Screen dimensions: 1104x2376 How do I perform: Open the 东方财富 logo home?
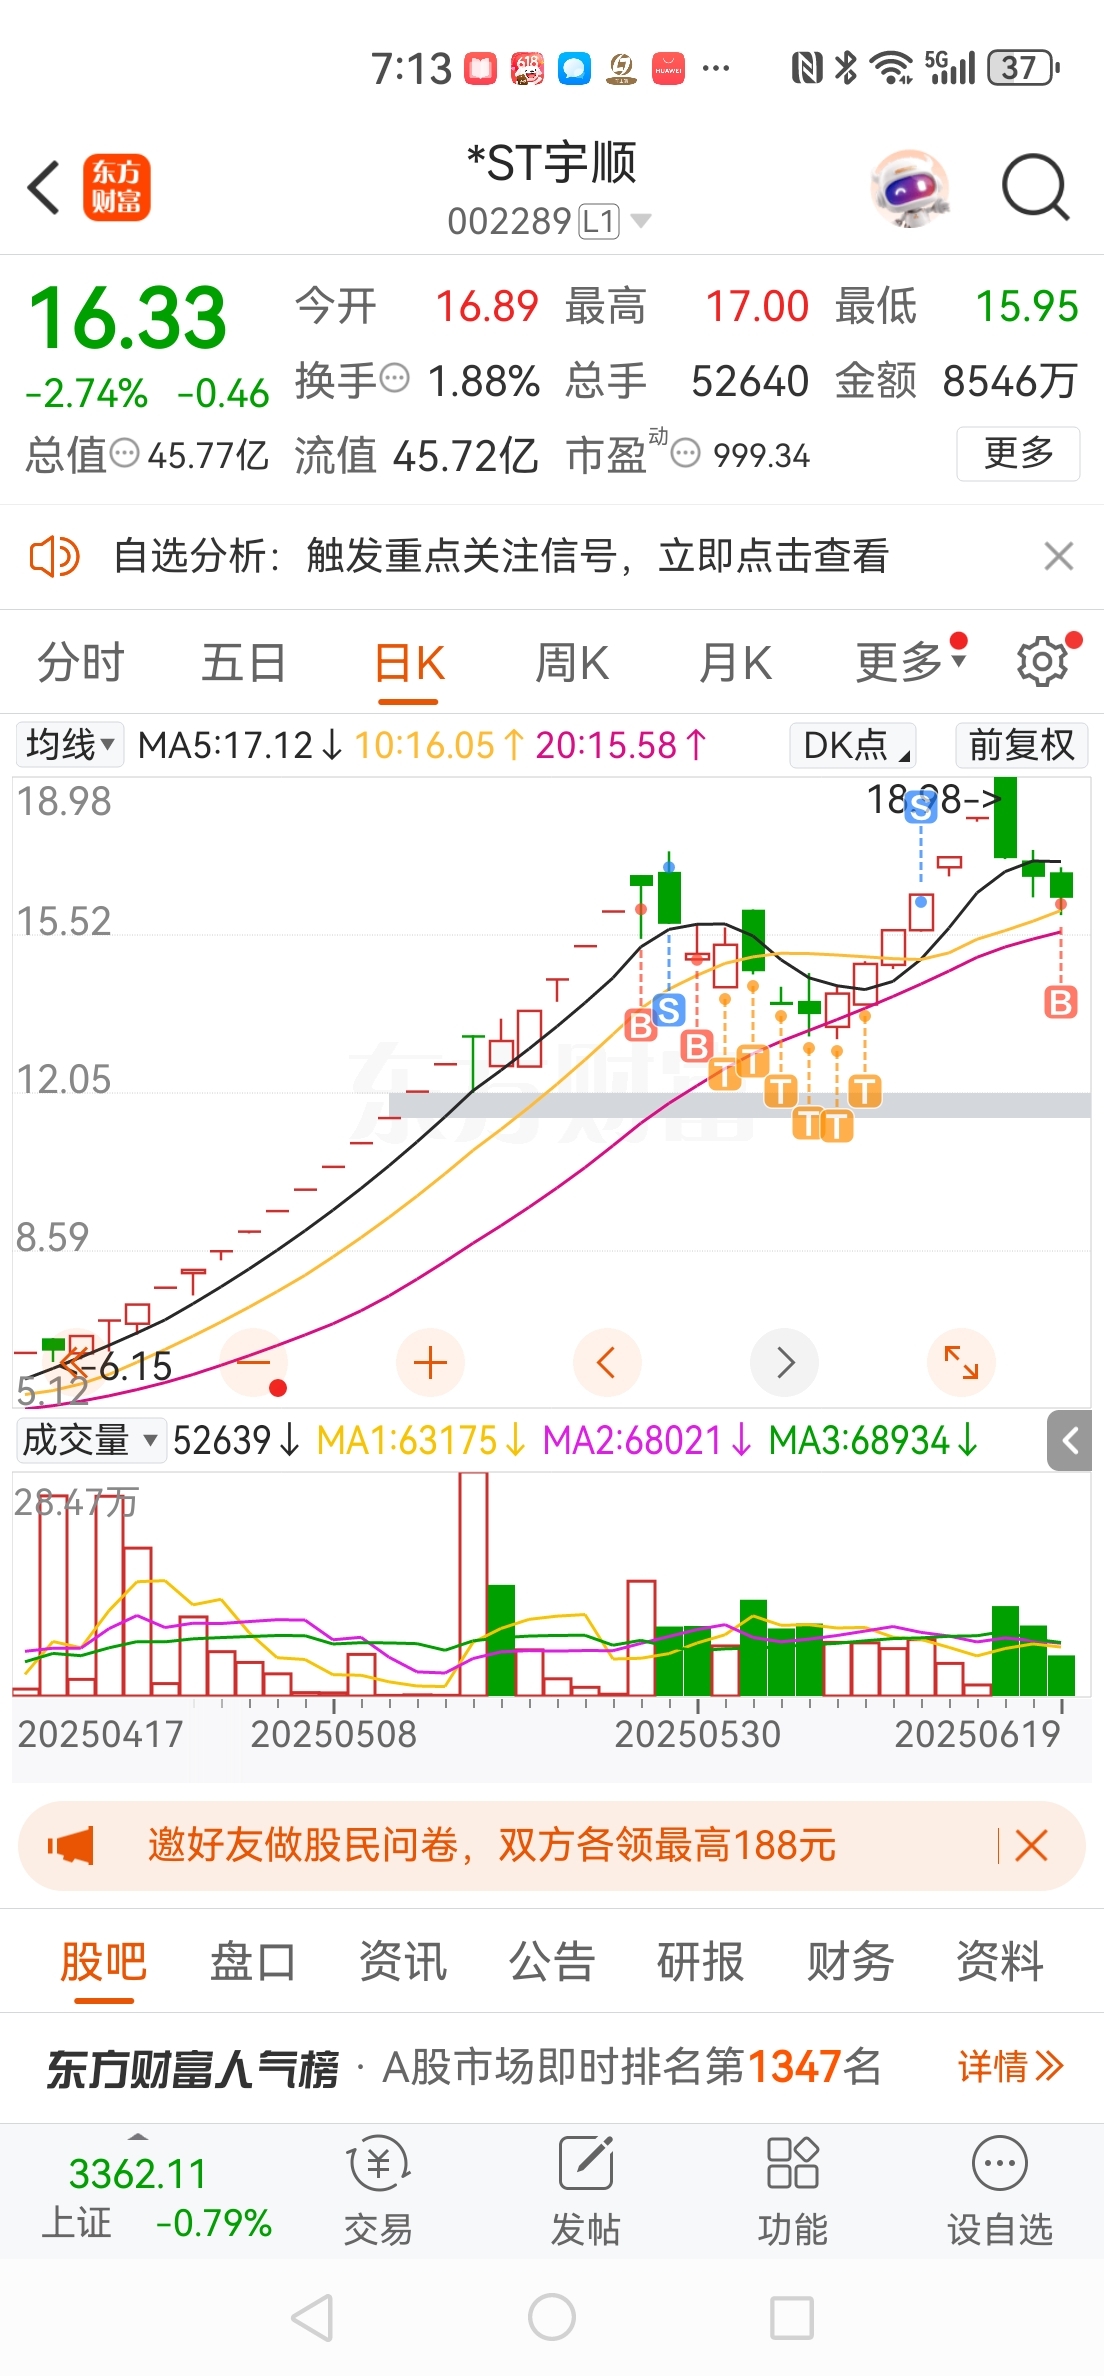tap(116, 187)
